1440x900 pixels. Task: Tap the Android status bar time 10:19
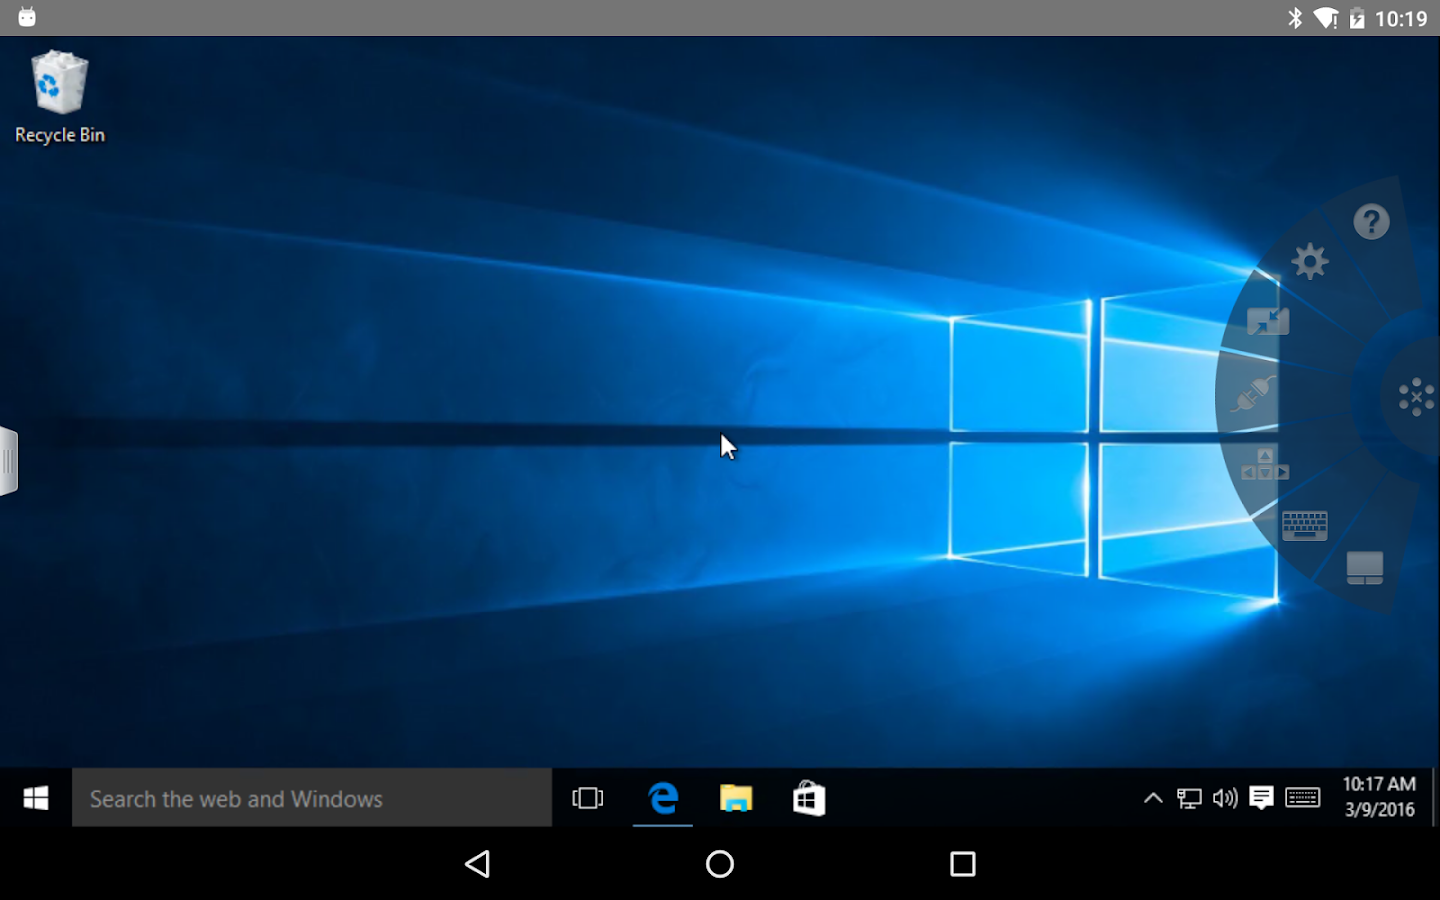point(1401,18)
